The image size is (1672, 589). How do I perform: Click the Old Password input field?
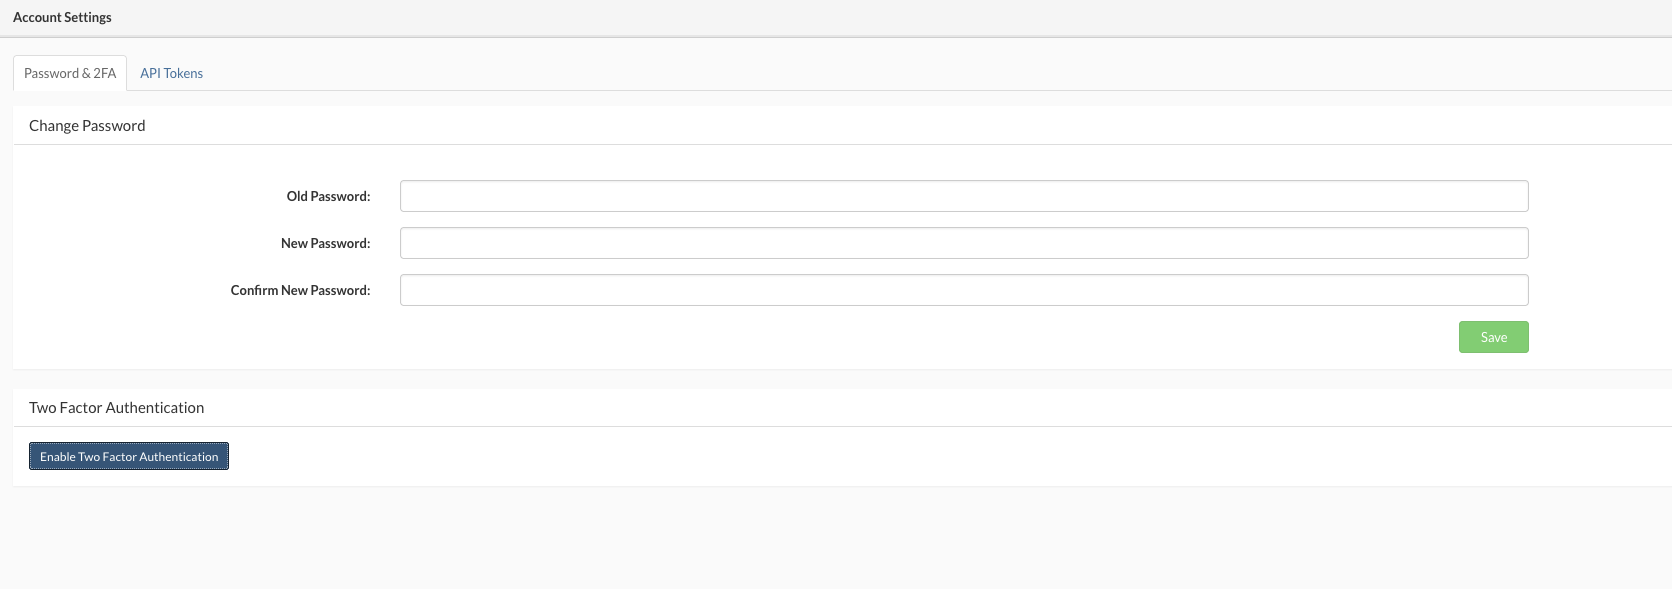(963, 196)
